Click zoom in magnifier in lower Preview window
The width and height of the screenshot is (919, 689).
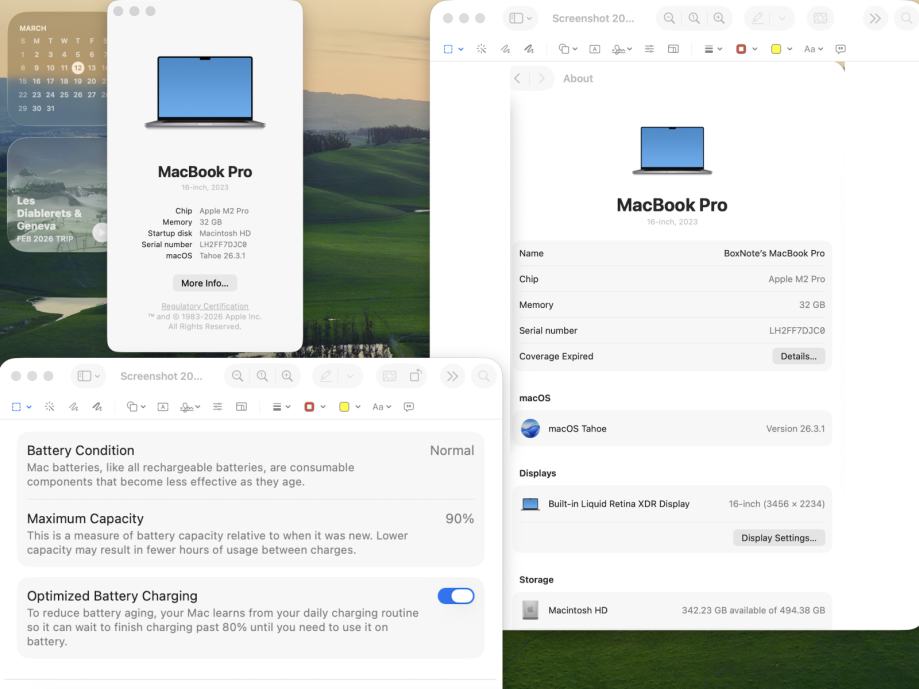click(287, 376)
